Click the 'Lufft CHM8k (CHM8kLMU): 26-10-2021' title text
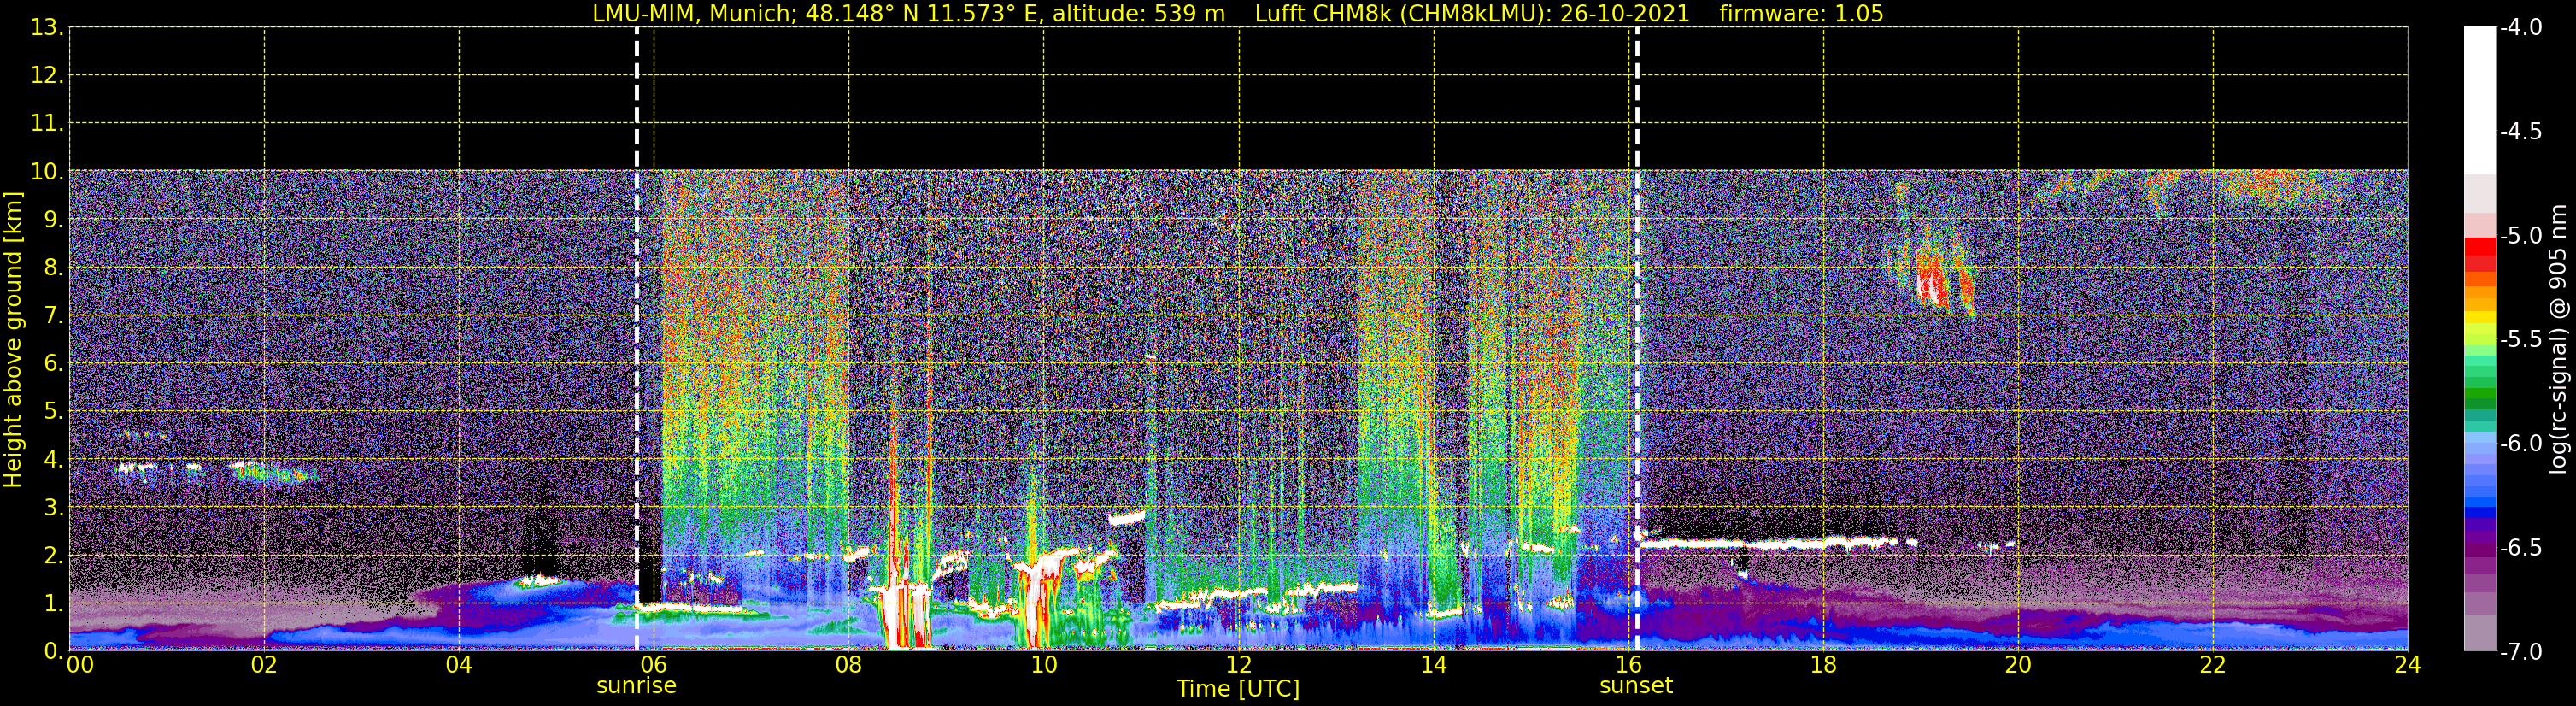 (x=1472, y=14)
